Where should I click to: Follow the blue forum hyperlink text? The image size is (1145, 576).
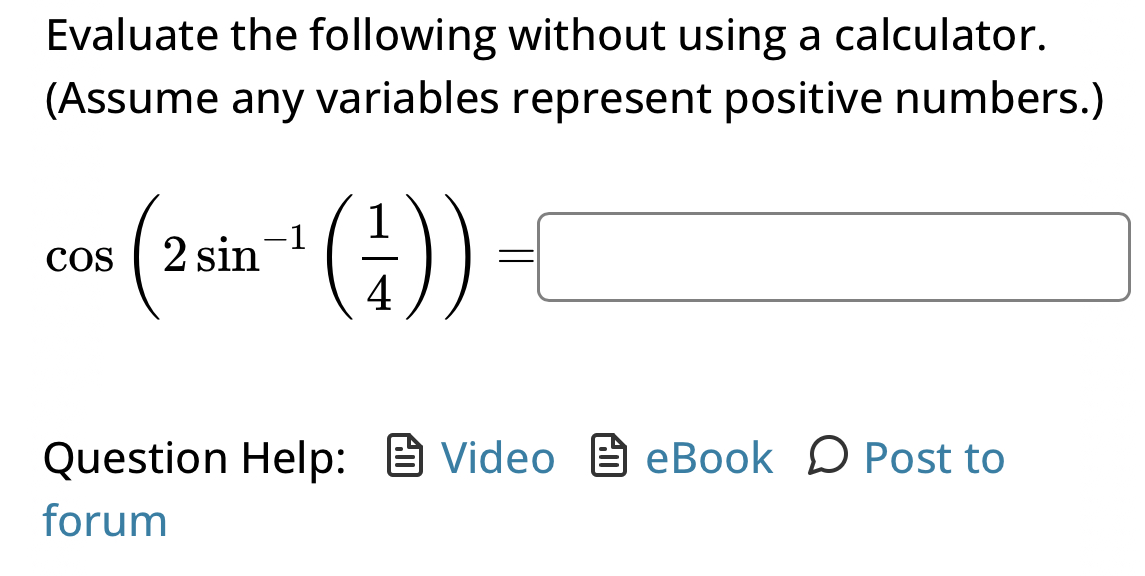click(x=104, y=520)
